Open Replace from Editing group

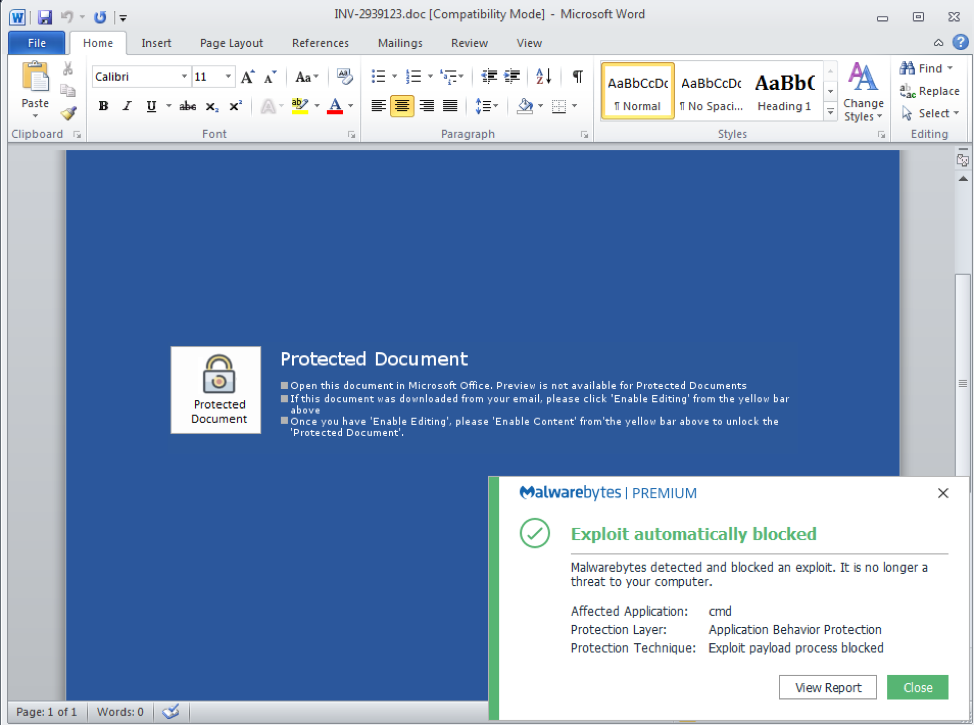click(929, 91)
